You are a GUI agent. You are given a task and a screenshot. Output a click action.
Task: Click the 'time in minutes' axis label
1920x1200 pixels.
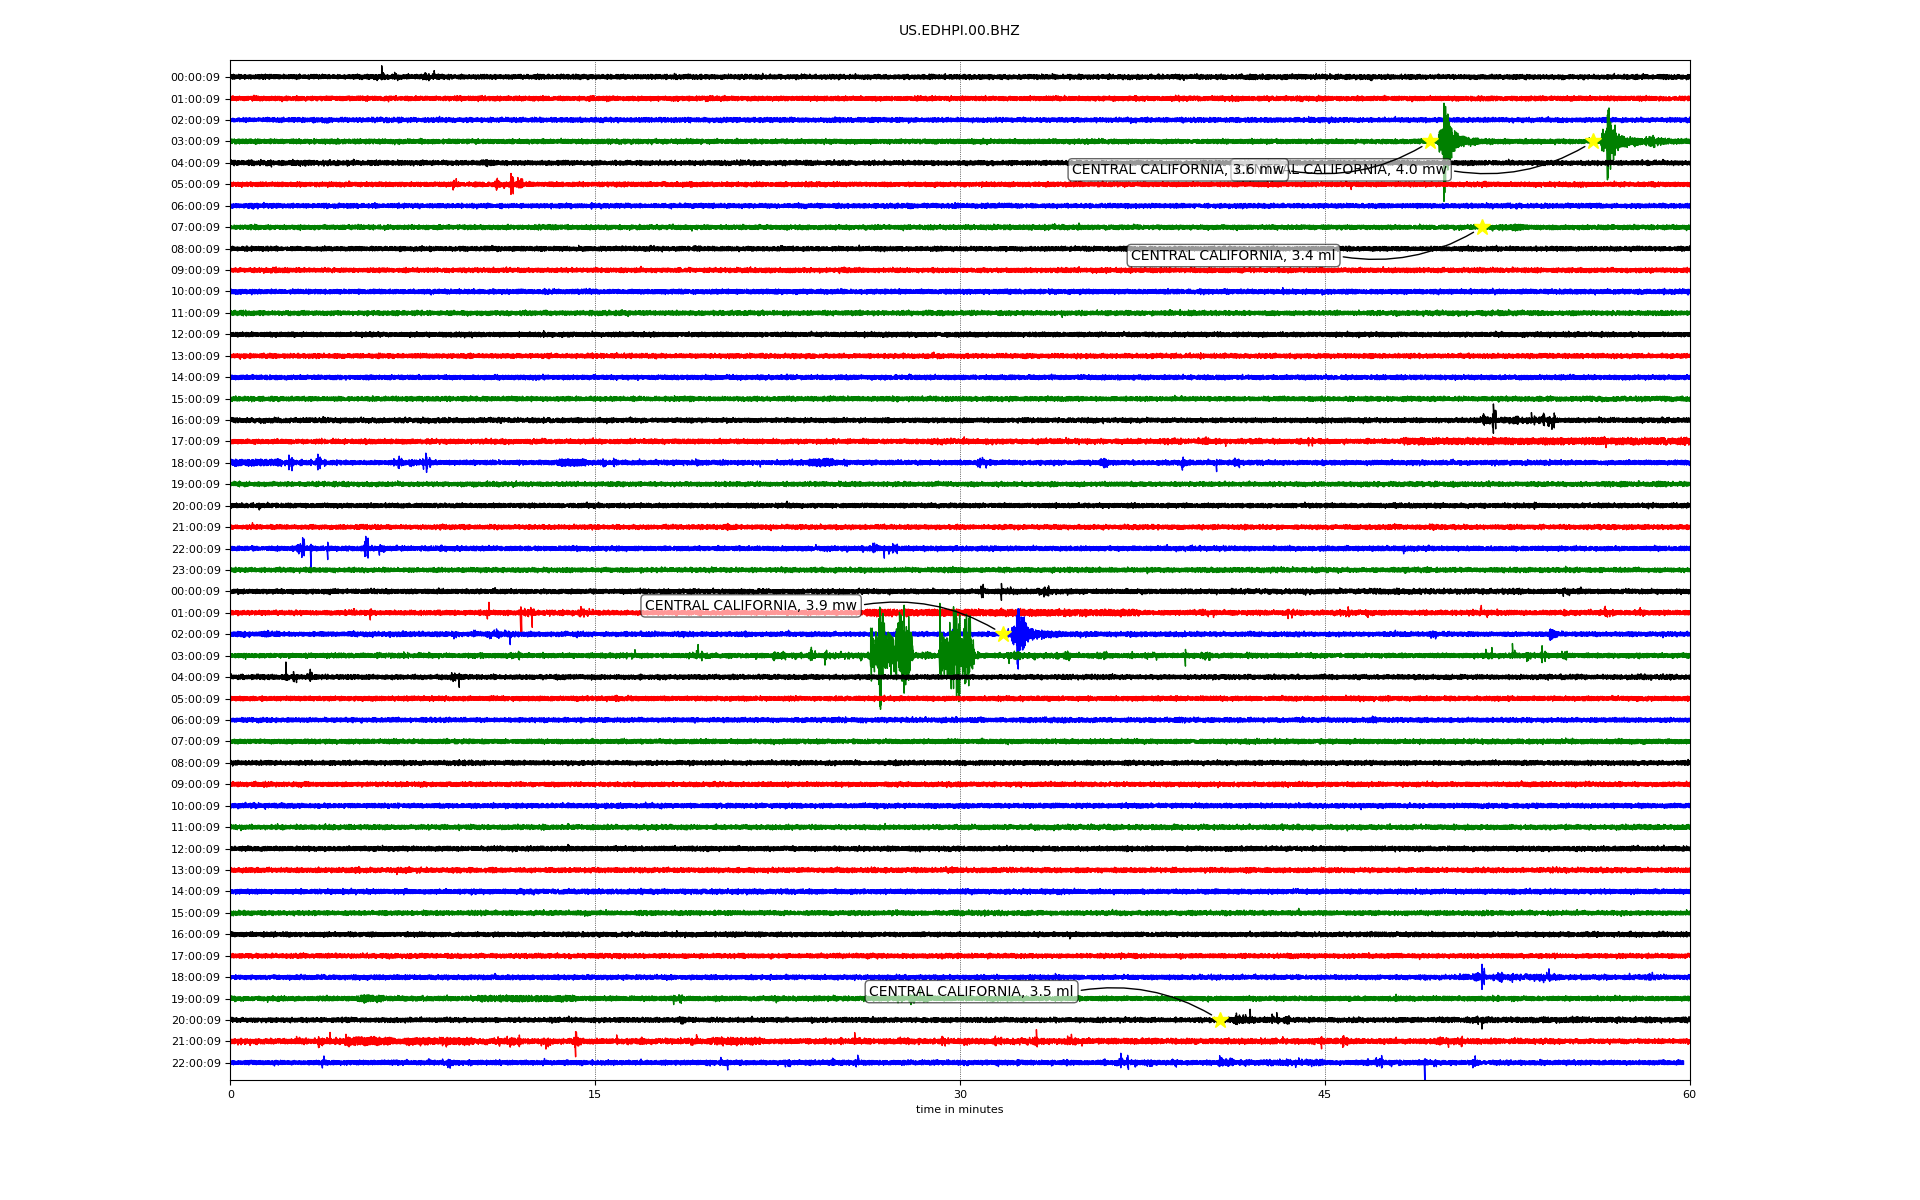(958, 1110)
